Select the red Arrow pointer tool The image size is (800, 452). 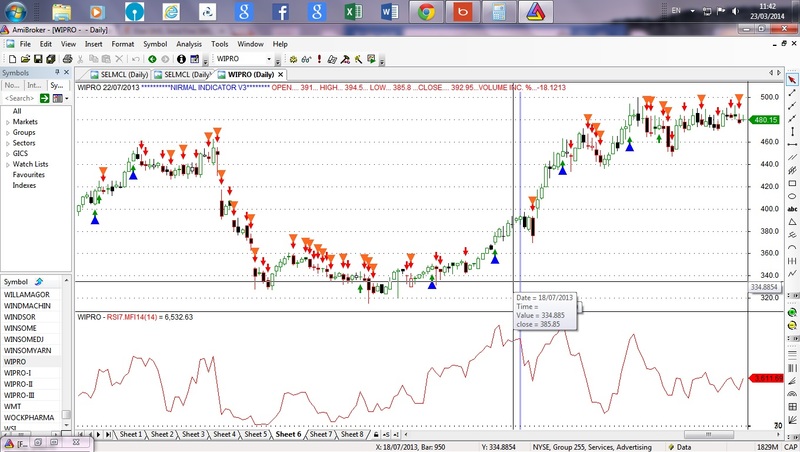click(792, 80)
